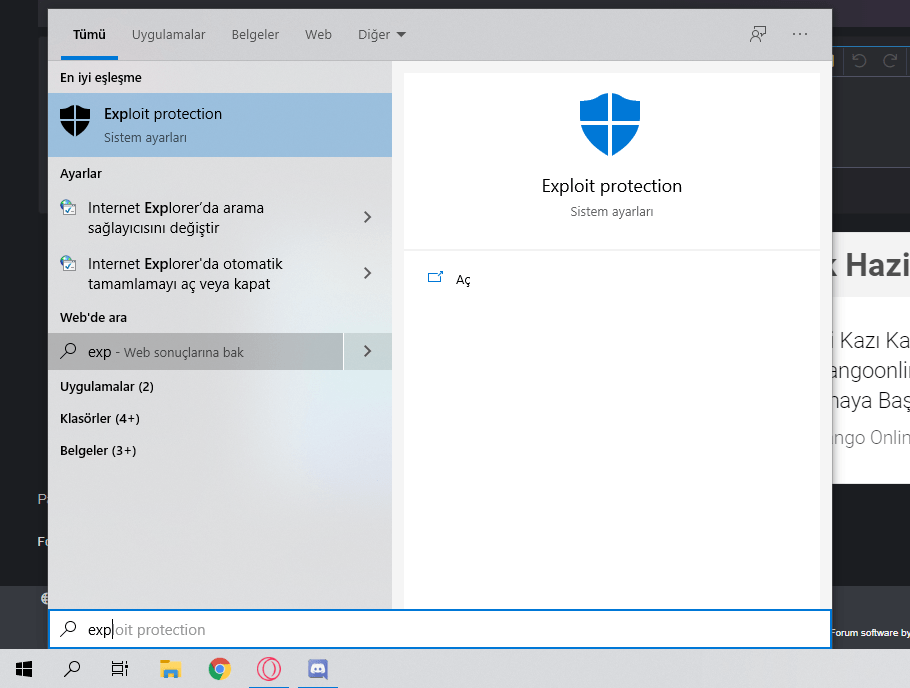The image size is (910, 688).
Task: Focus the search input box
Action: click(x=440, y=629)
